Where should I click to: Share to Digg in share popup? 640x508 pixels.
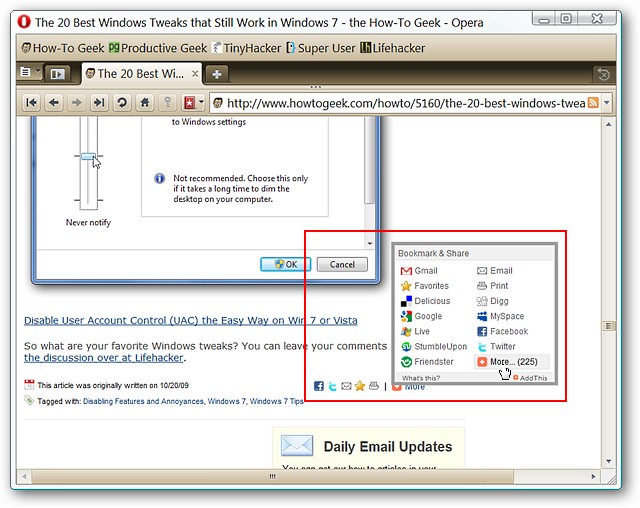[493, 301]
